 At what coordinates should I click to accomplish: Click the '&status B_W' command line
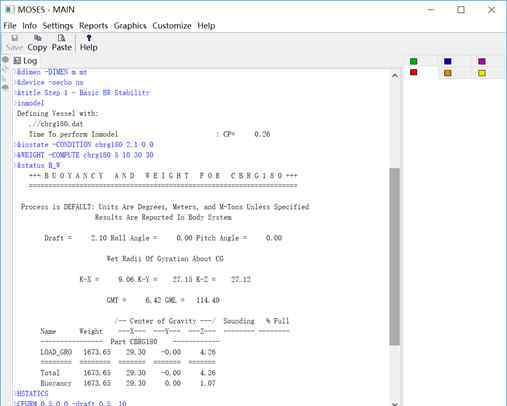tap(38, 165)
